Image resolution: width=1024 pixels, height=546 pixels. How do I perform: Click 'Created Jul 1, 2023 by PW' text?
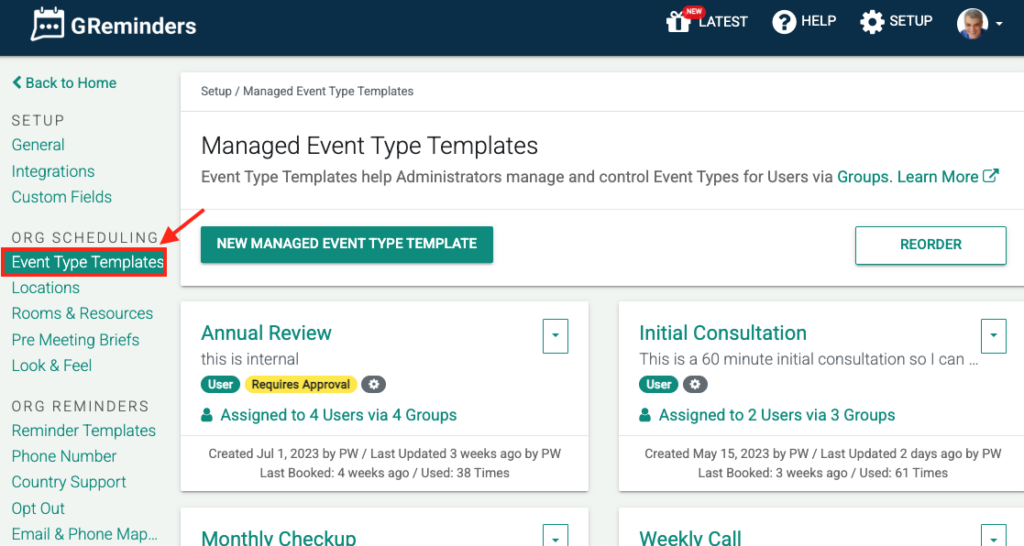coord(283,453)
